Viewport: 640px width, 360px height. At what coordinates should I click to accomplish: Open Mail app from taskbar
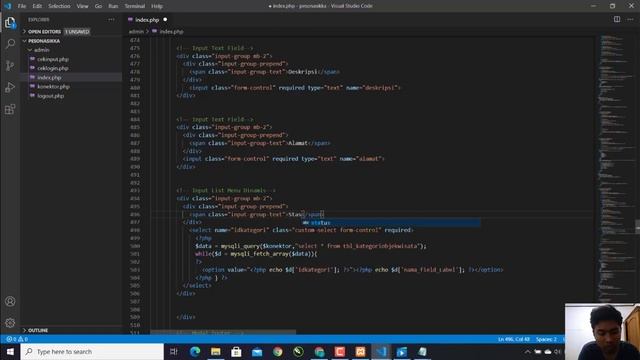tap(257, 351)
